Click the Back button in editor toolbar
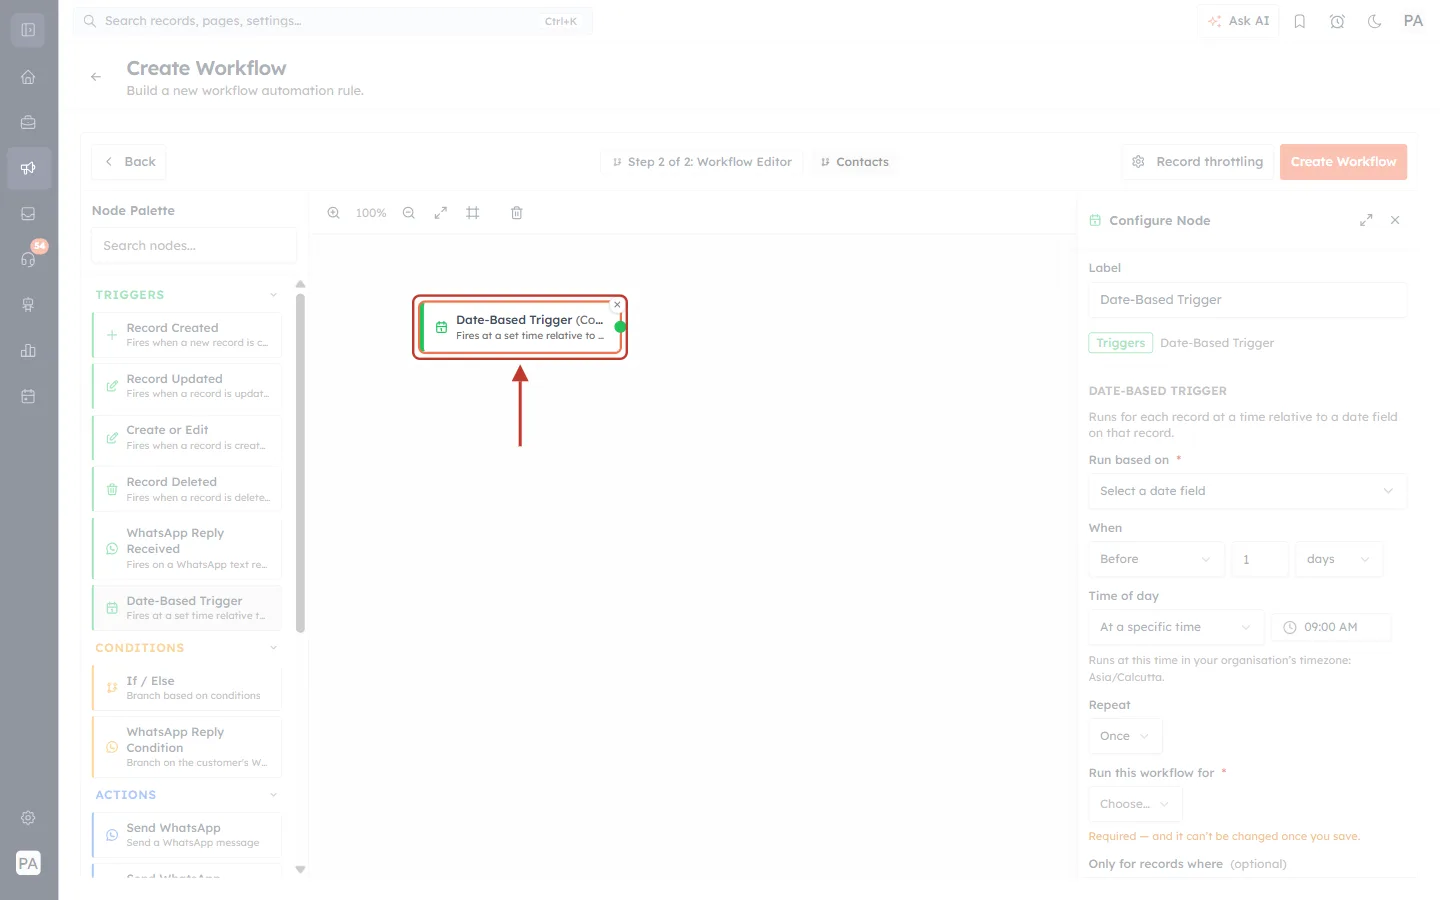 click(129, 162)
